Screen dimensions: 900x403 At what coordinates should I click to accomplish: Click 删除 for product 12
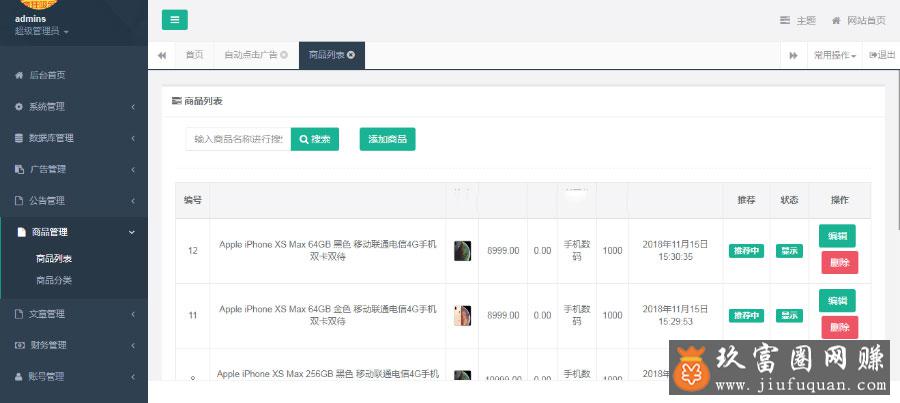[x=839, y=262]
